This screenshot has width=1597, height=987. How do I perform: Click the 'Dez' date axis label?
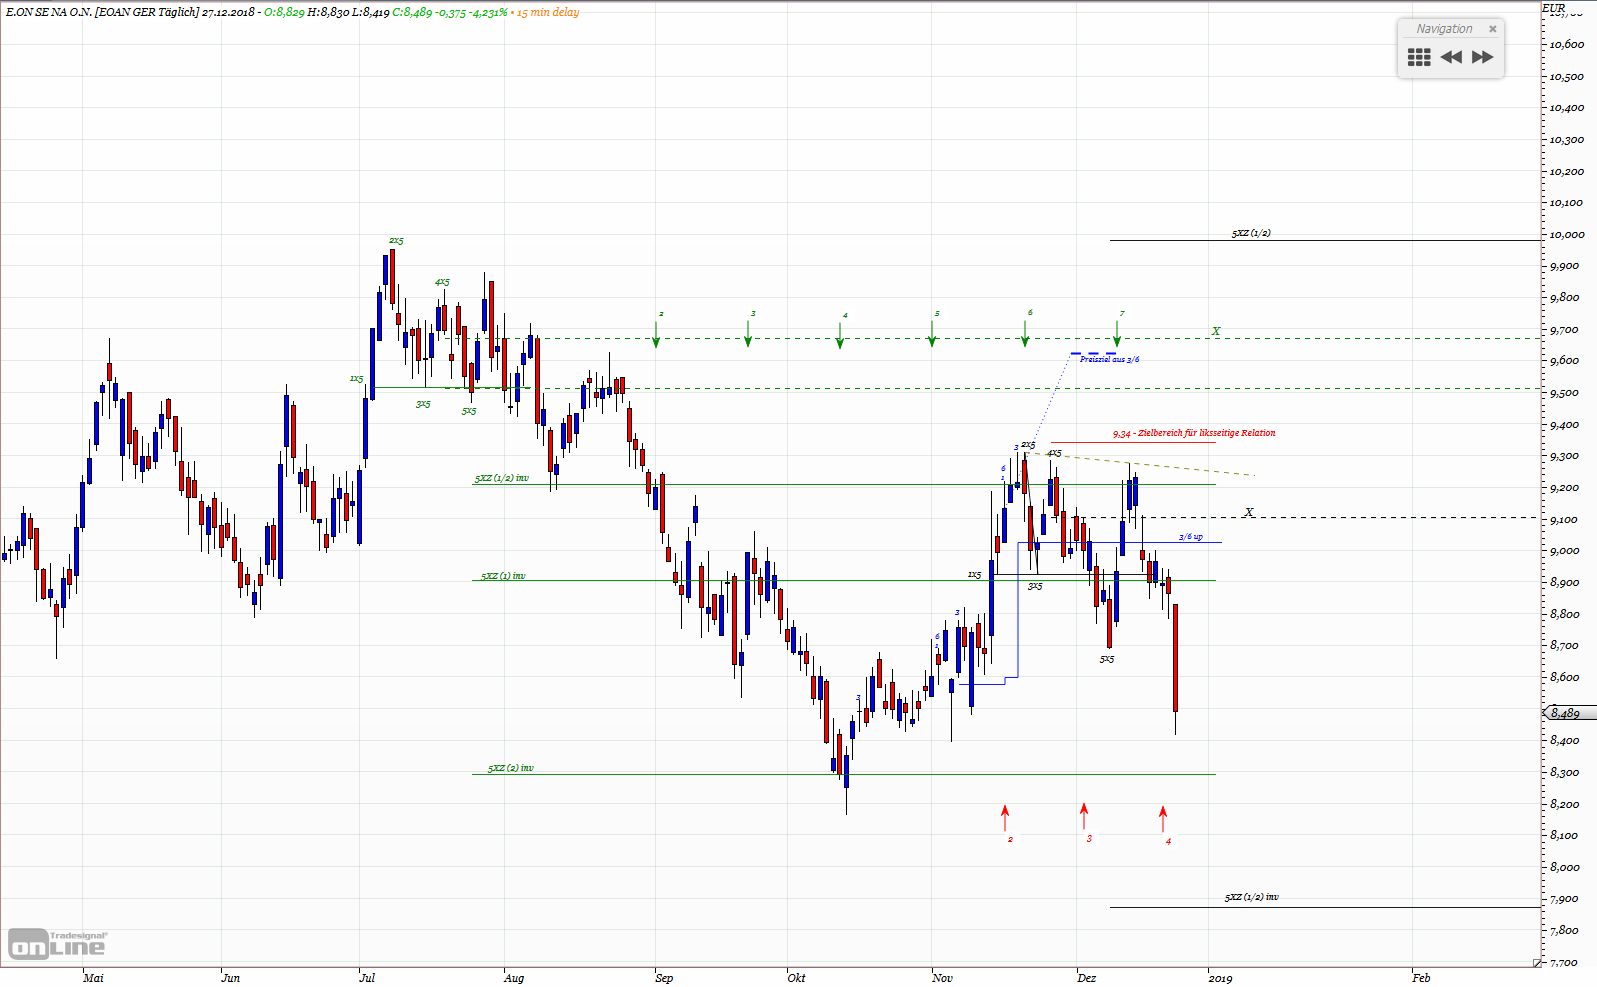pyautogui.click(x=1086, y=978)
